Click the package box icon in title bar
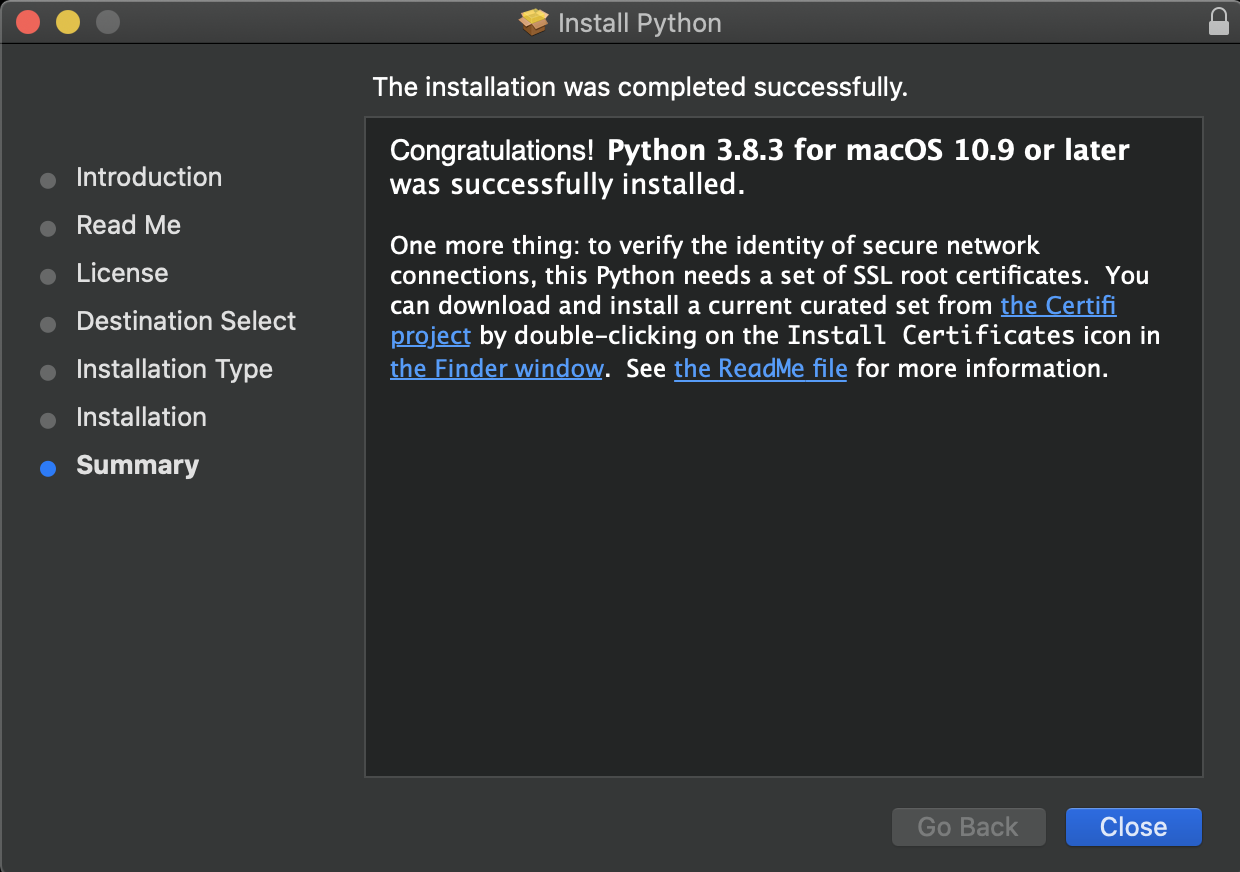 coord(535,22)
